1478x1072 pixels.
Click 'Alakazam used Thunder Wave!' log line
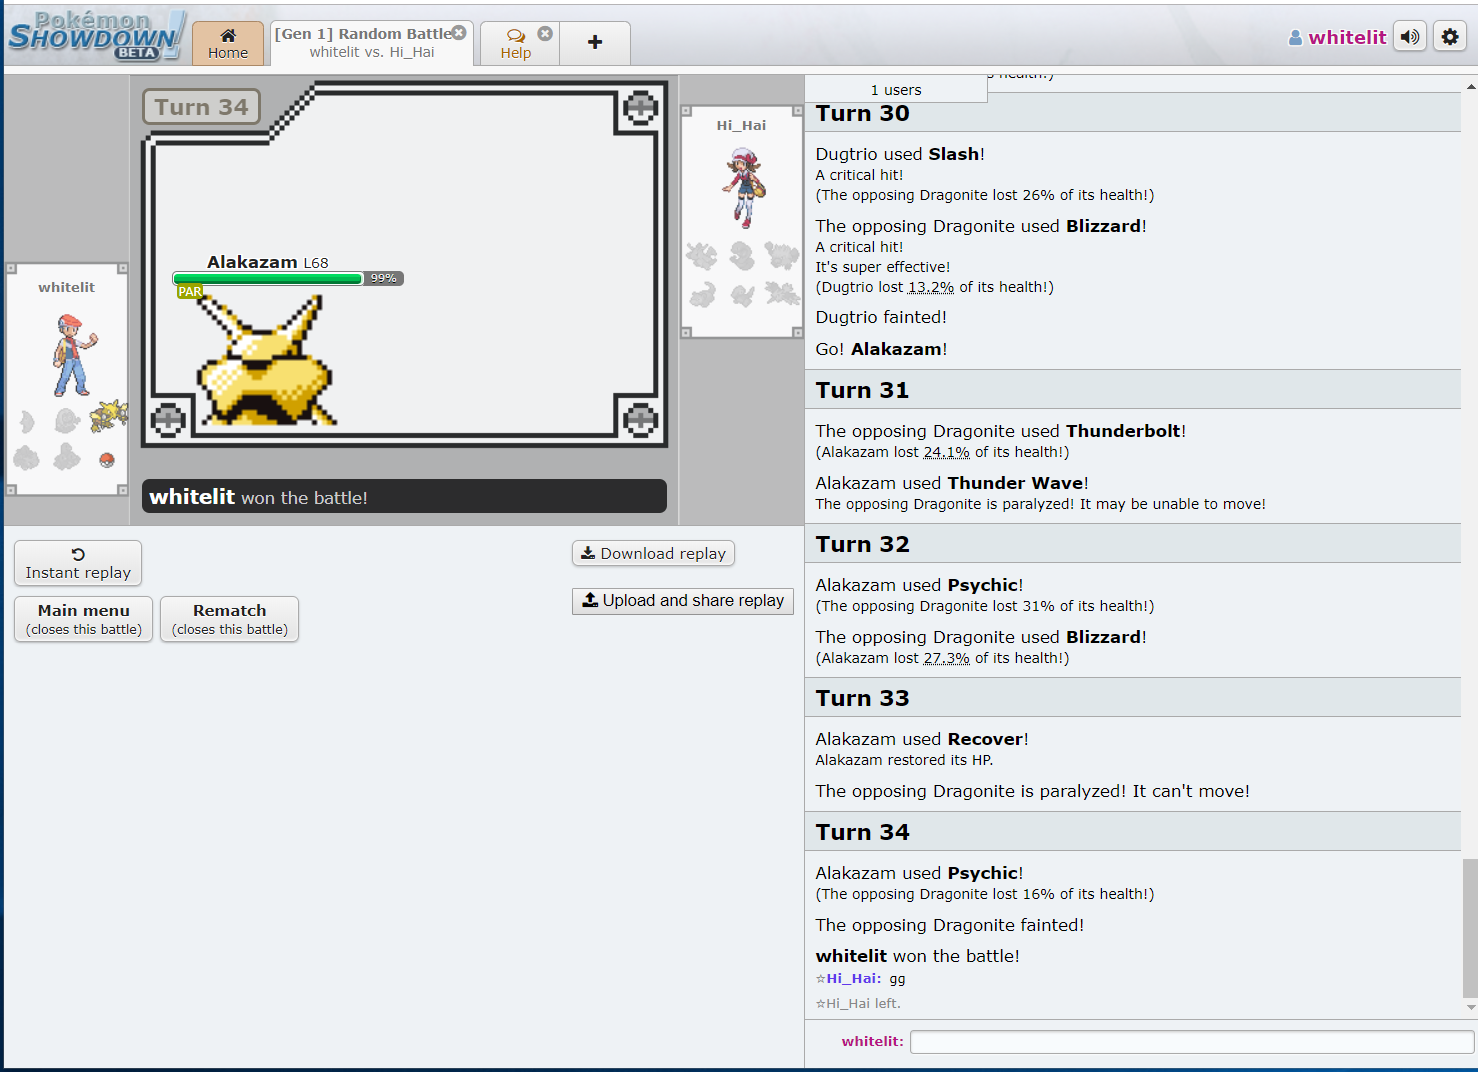(x=952, y=483)
